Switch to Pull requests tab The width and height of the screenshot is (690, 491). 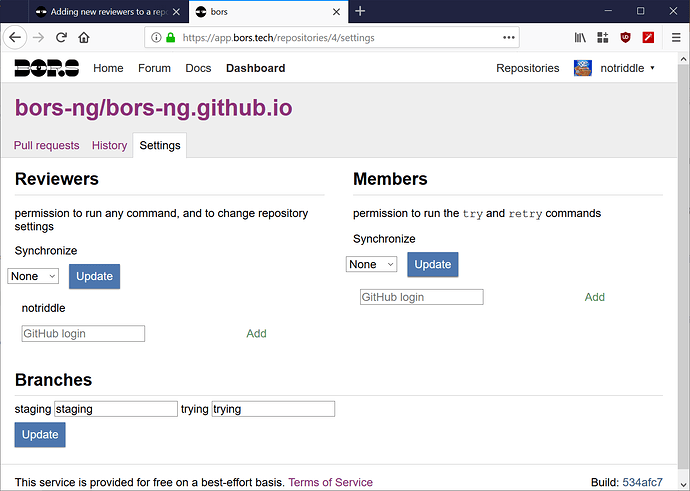tap(47, 145)
